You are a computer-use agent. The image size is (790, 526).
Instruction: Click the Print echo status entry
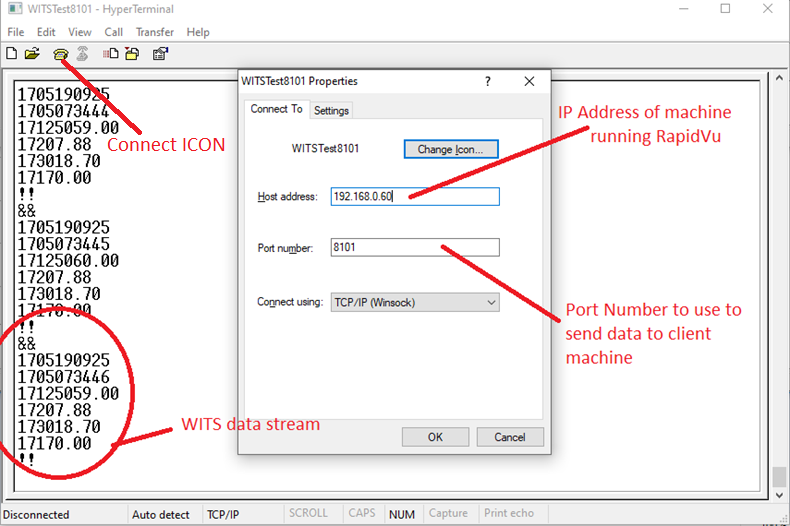click(509, 513)
